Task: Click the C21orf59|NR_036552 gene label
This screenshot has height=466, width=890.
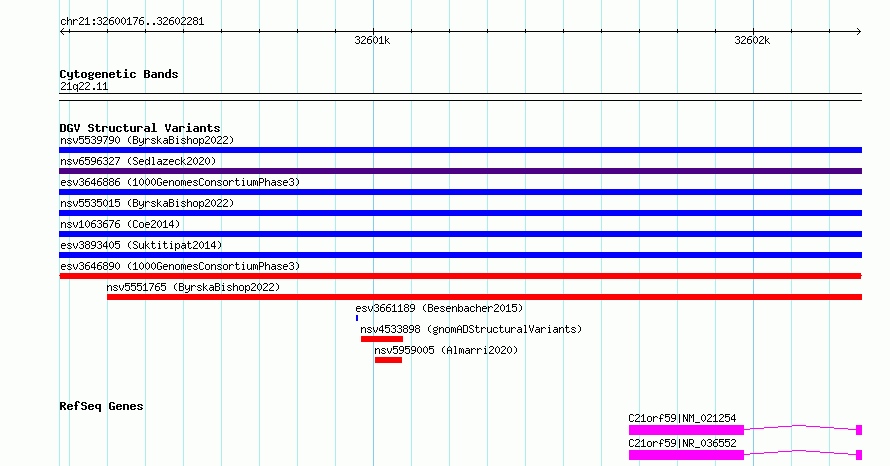Action: [682, 443]
